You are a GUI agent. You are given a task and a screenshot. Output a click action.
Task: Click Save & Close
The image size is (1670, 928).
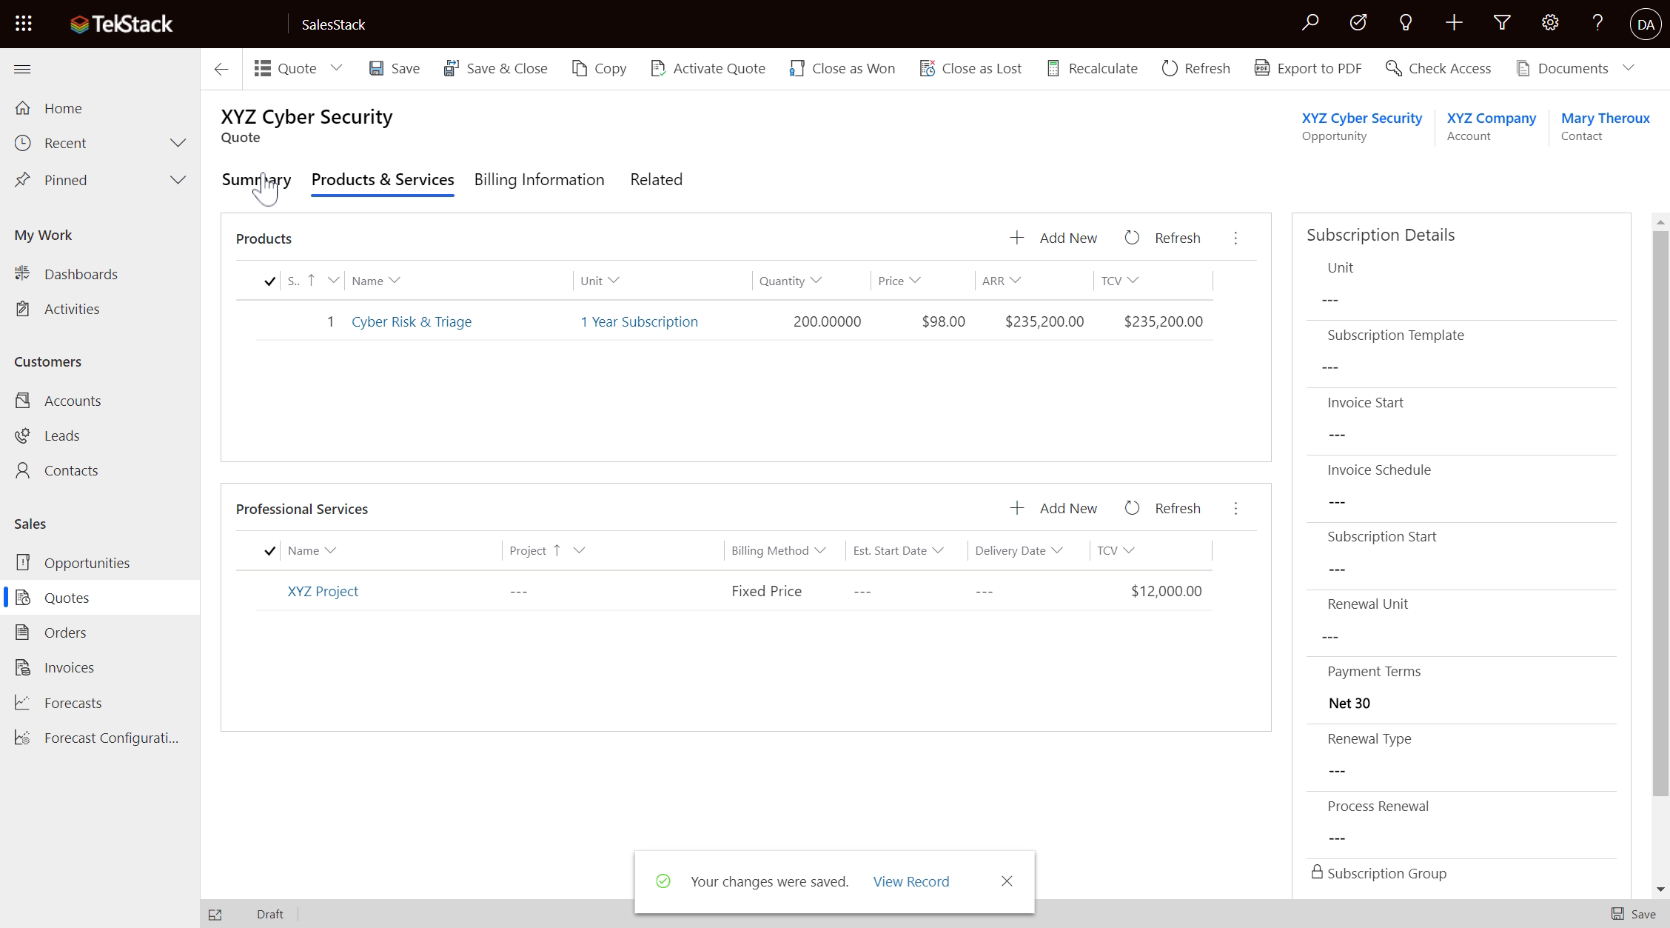click(495, 68)
